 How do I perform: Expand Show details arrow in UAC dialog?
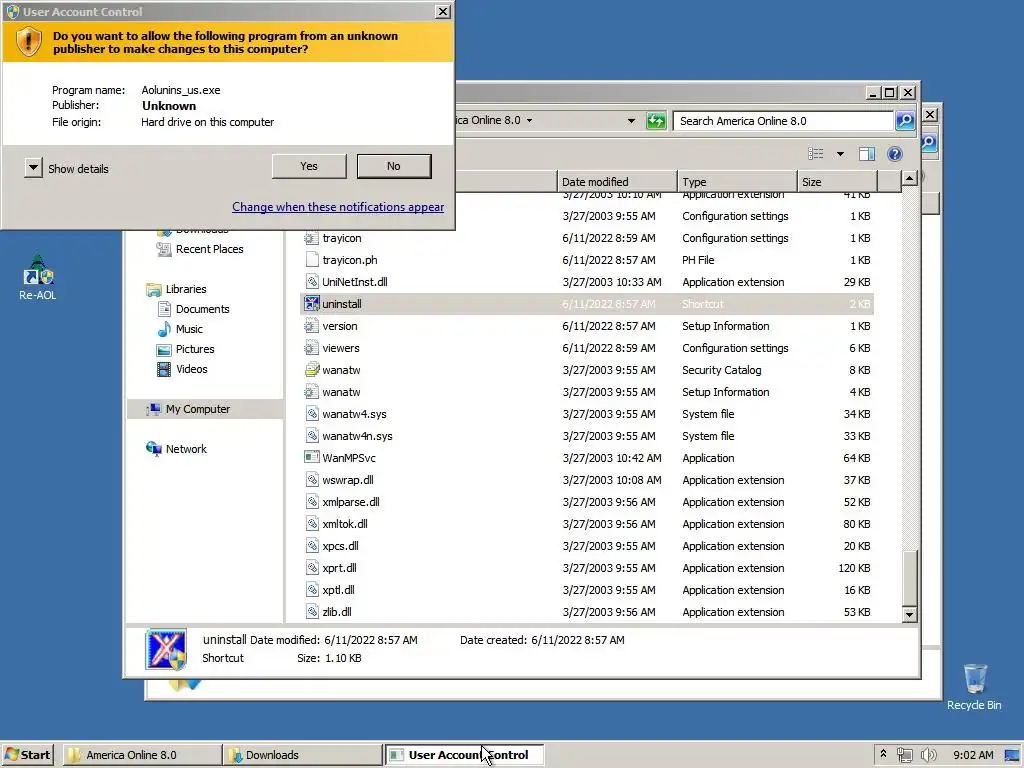click(x=33, y=168)
